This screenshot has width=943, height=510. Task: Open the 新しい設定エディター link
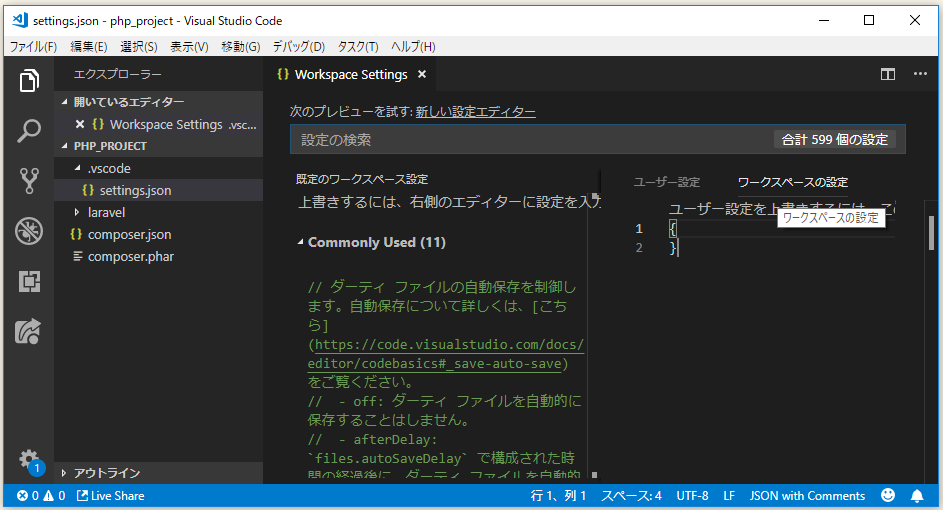(x=475, y=112)
